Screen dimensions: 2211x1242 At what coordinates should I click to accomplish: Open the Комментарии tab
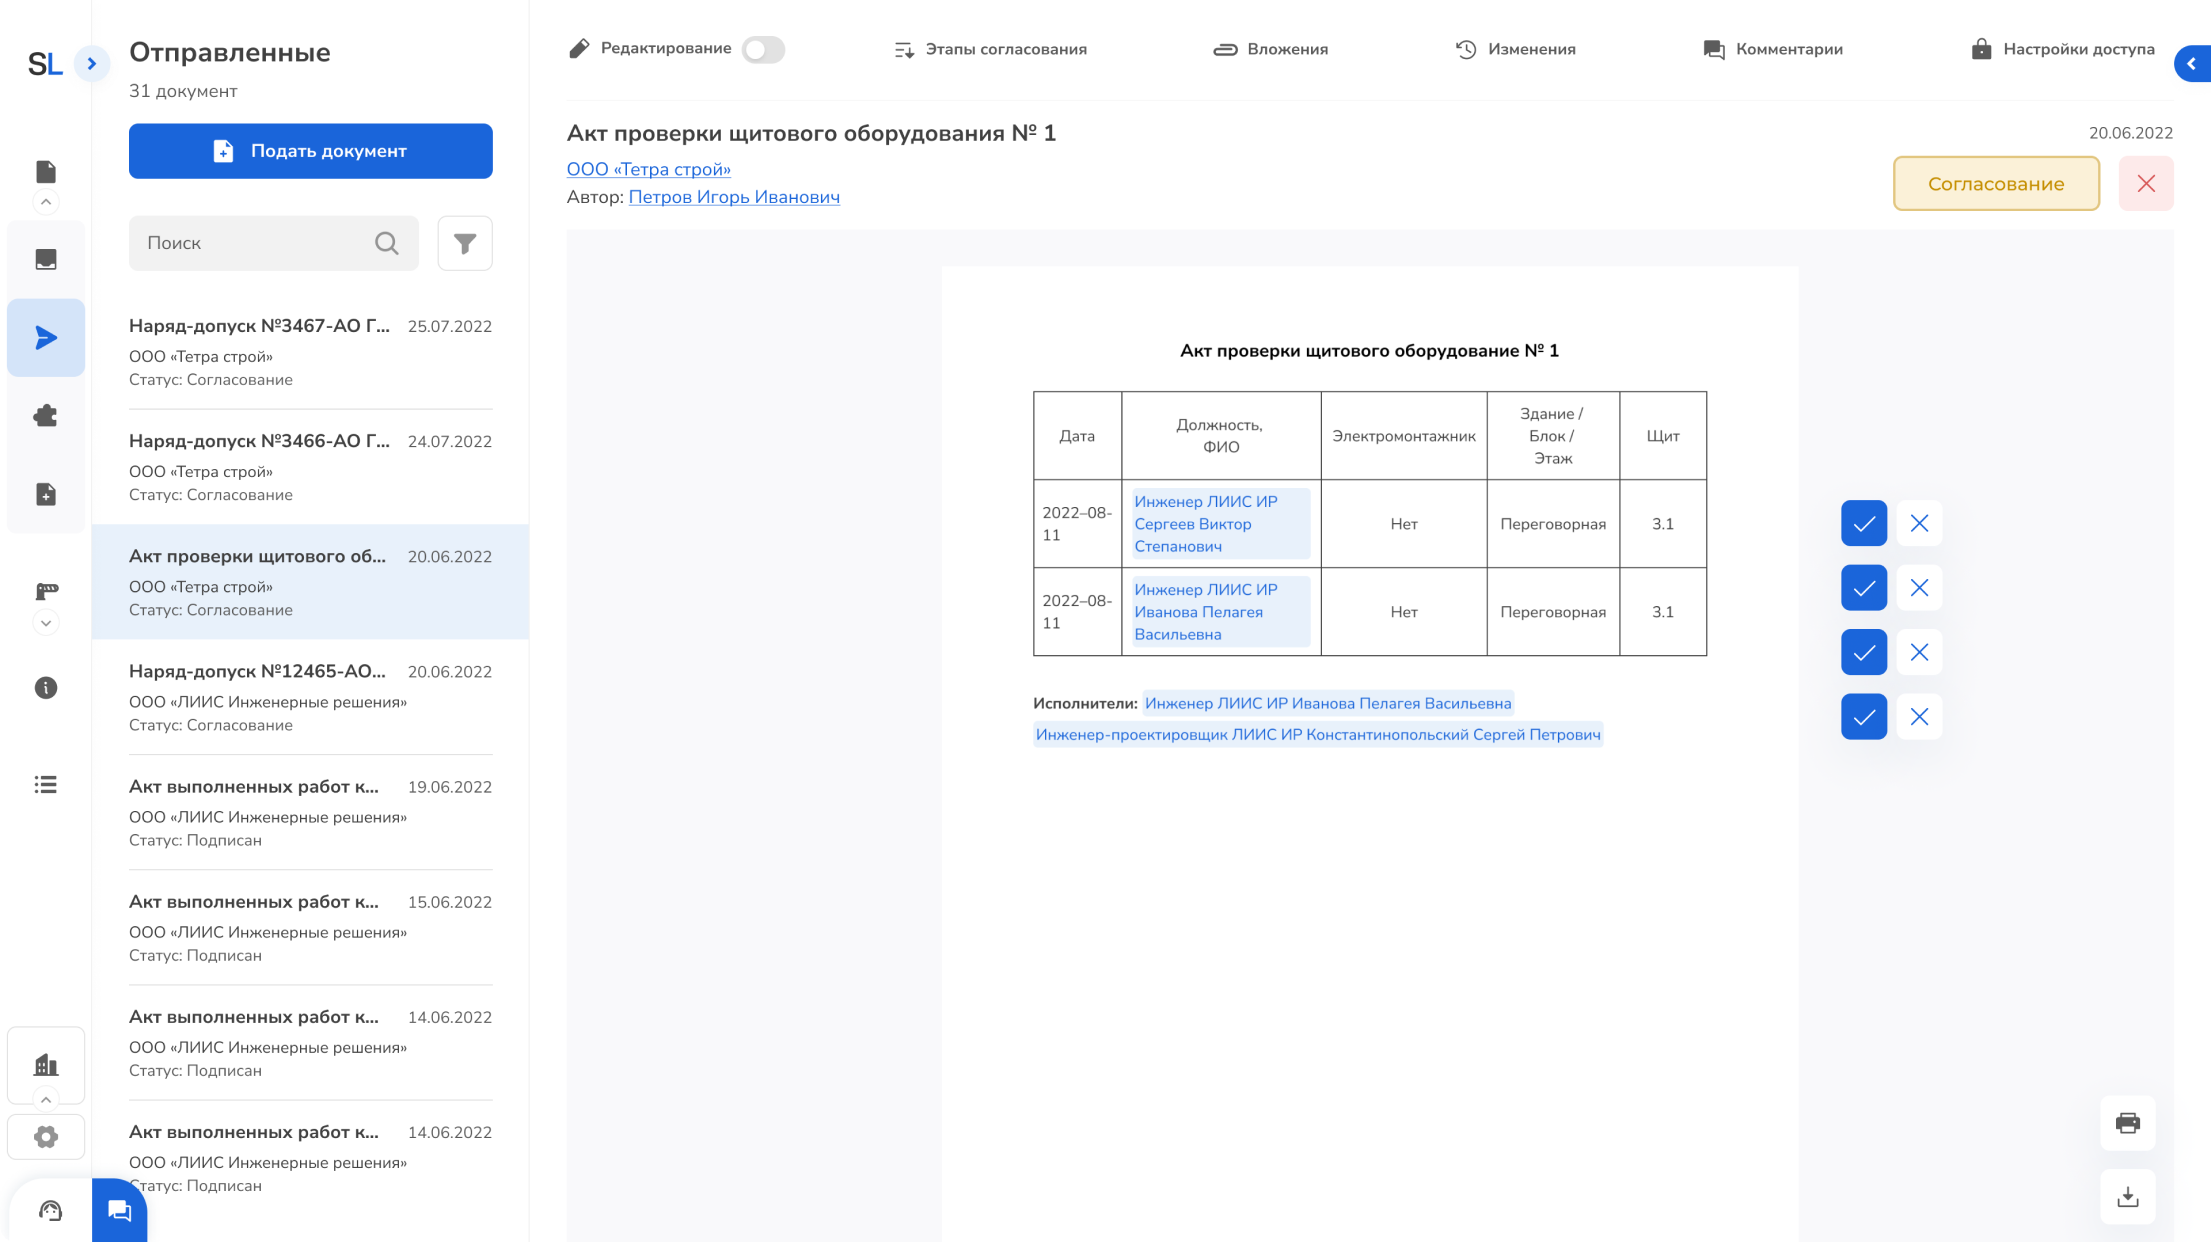pyautogui.click(x=1772, y=50)
